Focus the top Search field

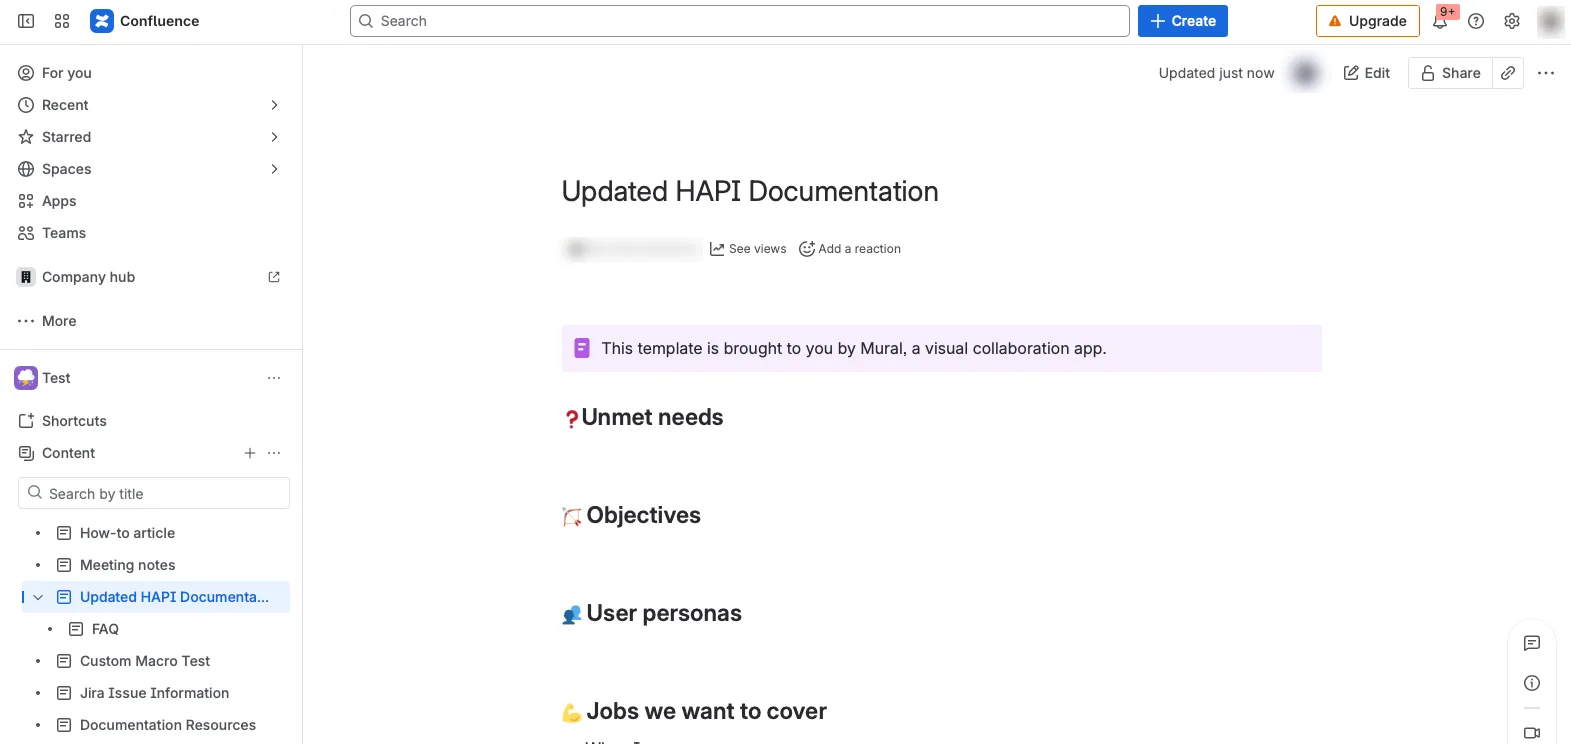740,21
